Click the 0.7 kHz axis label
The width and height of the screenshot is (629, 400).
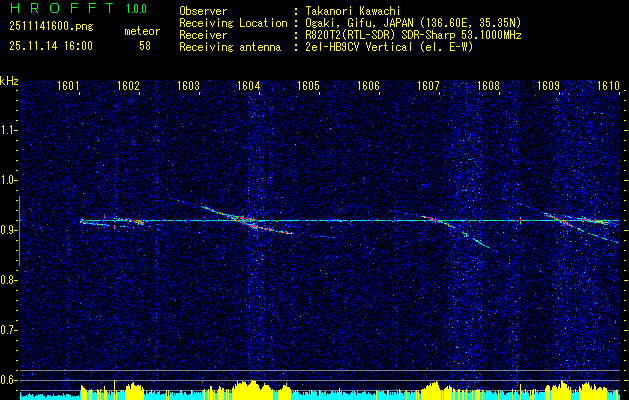7,330
